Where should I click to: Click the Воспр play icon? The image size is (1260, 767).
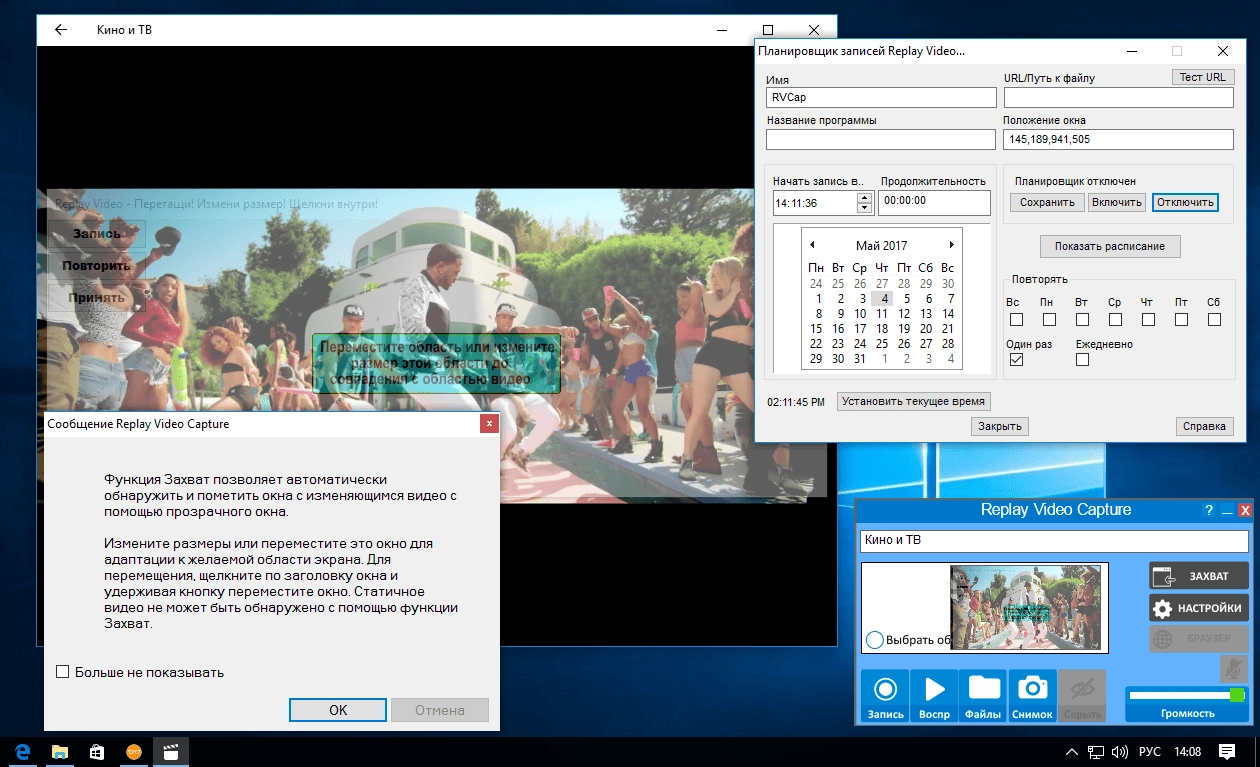click(x=934, y=695)
